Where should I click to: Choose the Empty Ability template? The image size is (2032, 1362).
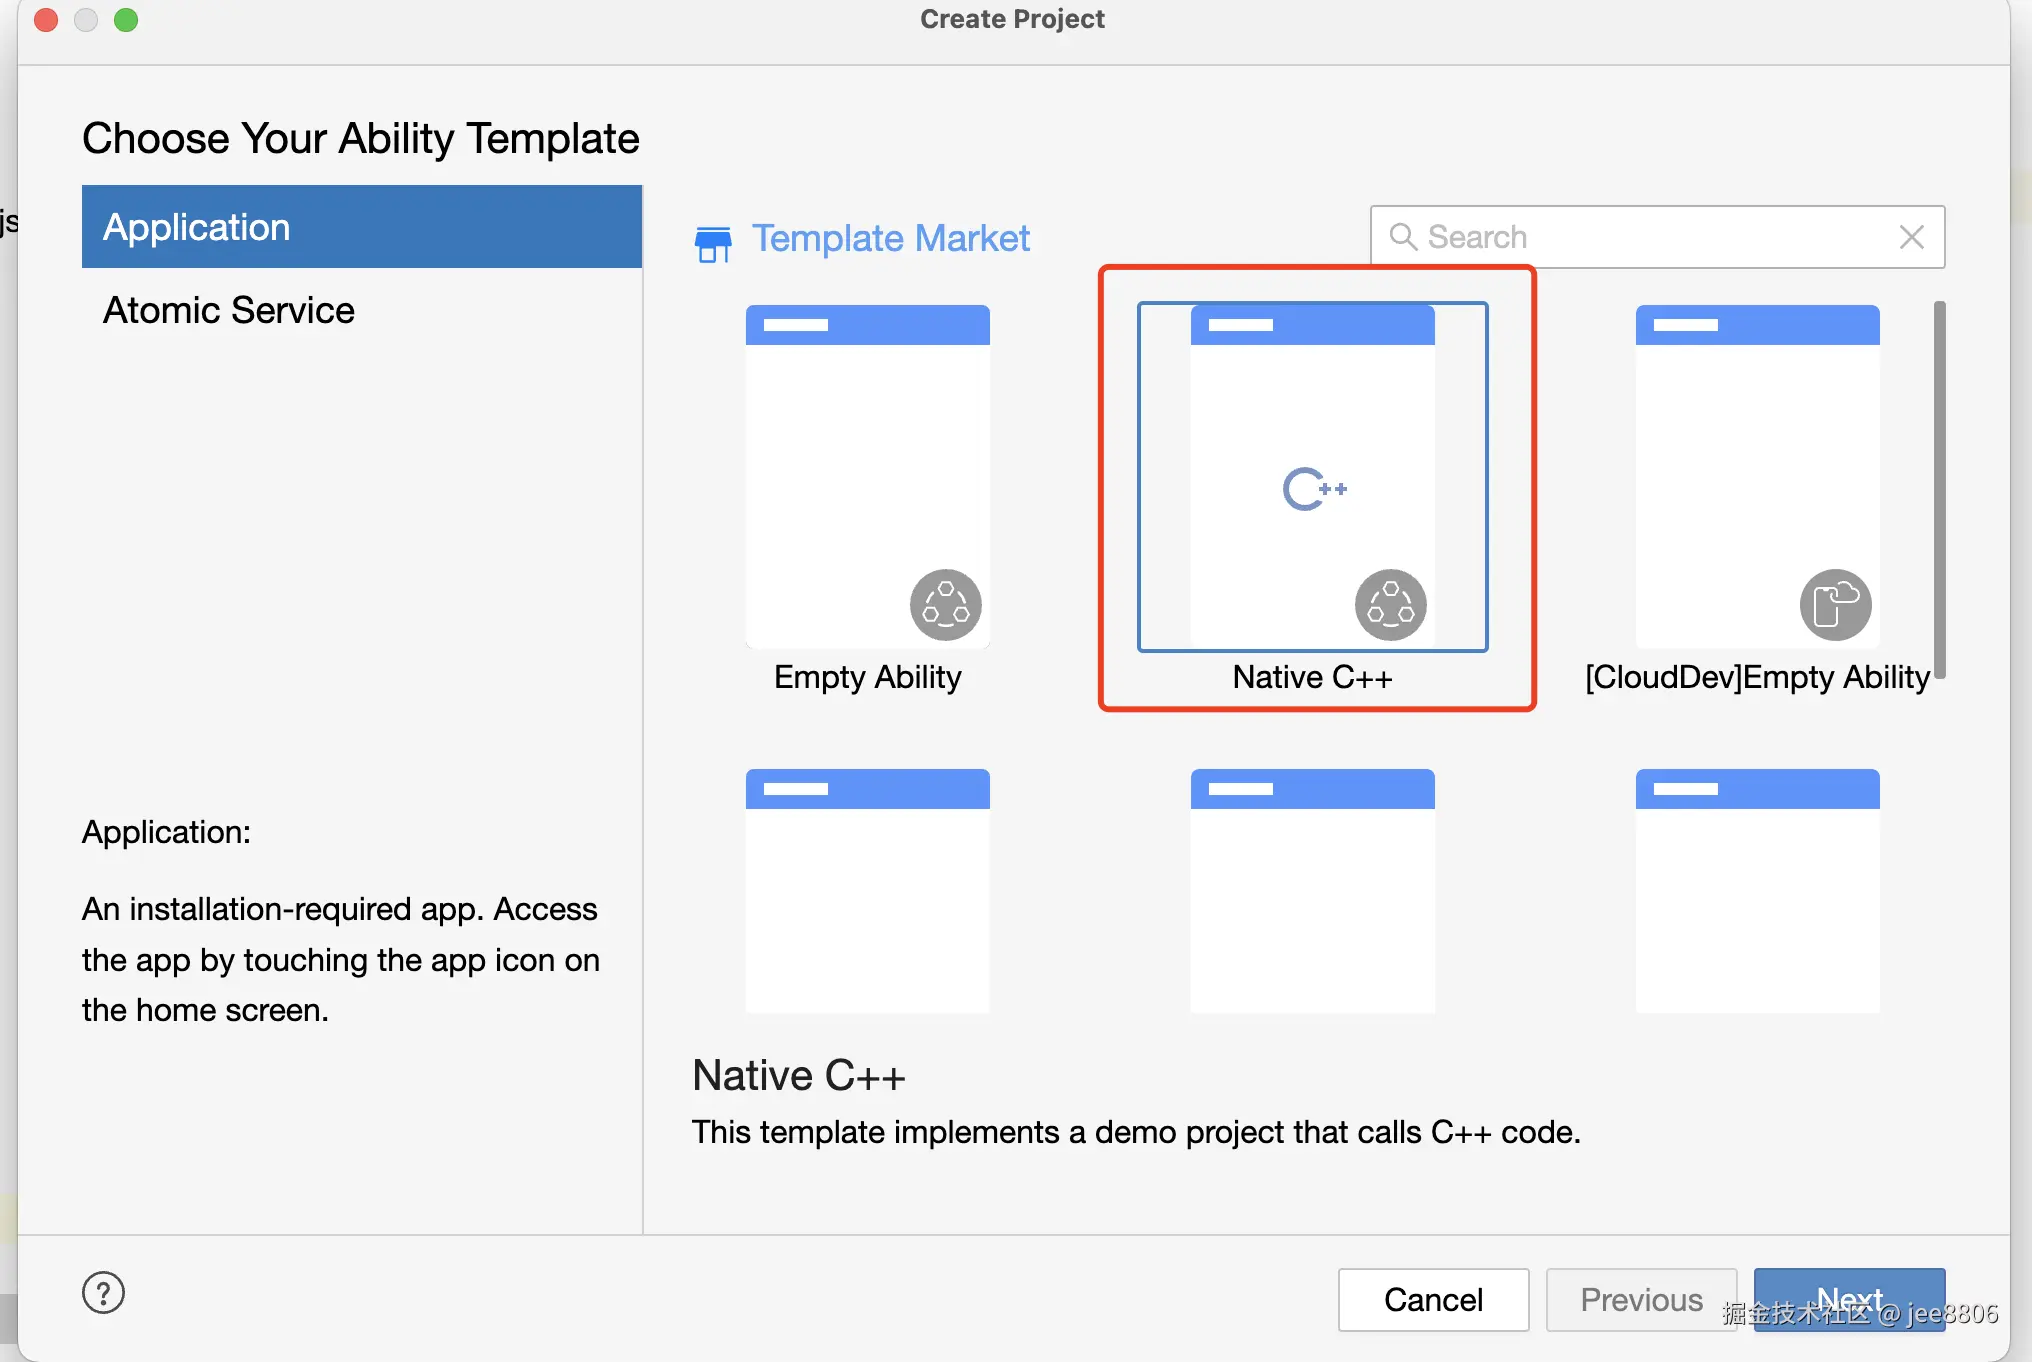point(867,478)
